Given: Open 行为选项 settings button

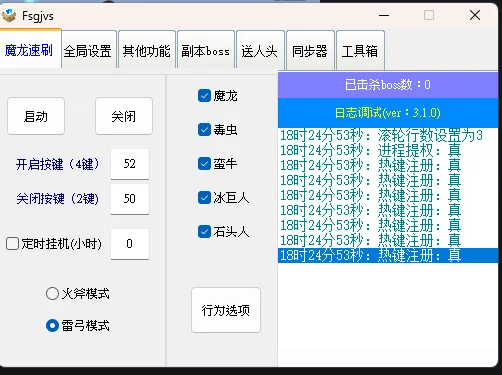Looking at the screenshot, I should (226, 310).
